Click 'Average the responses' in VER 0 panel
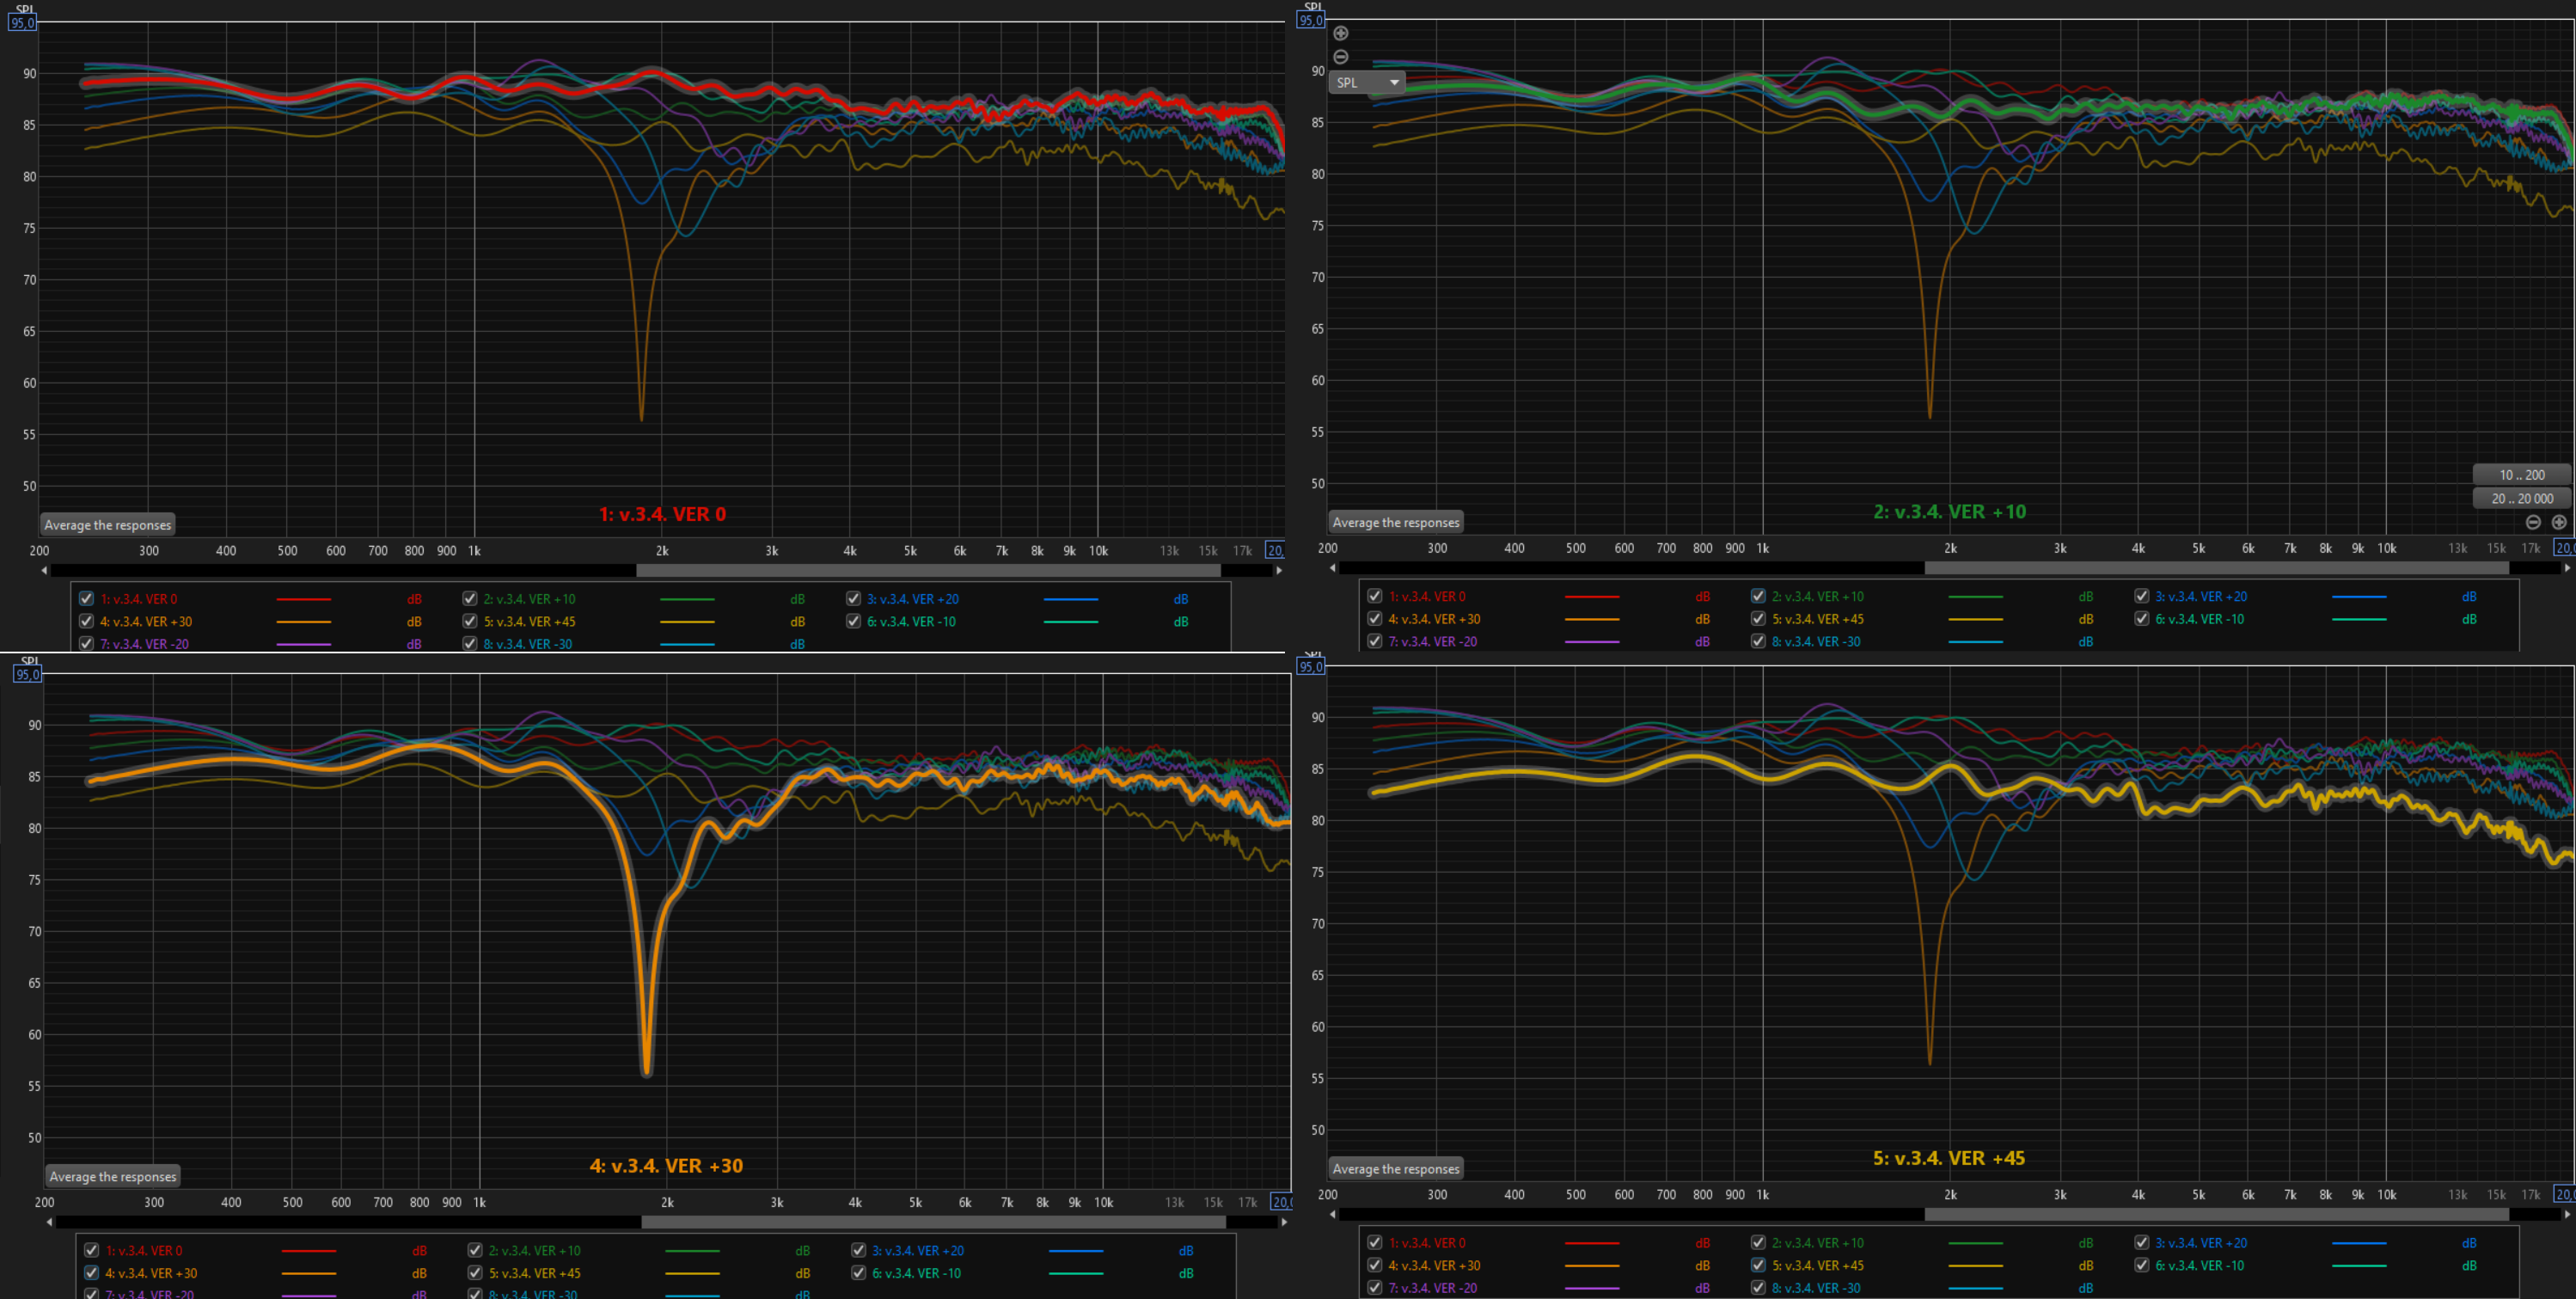 click(x=108, y=525)
